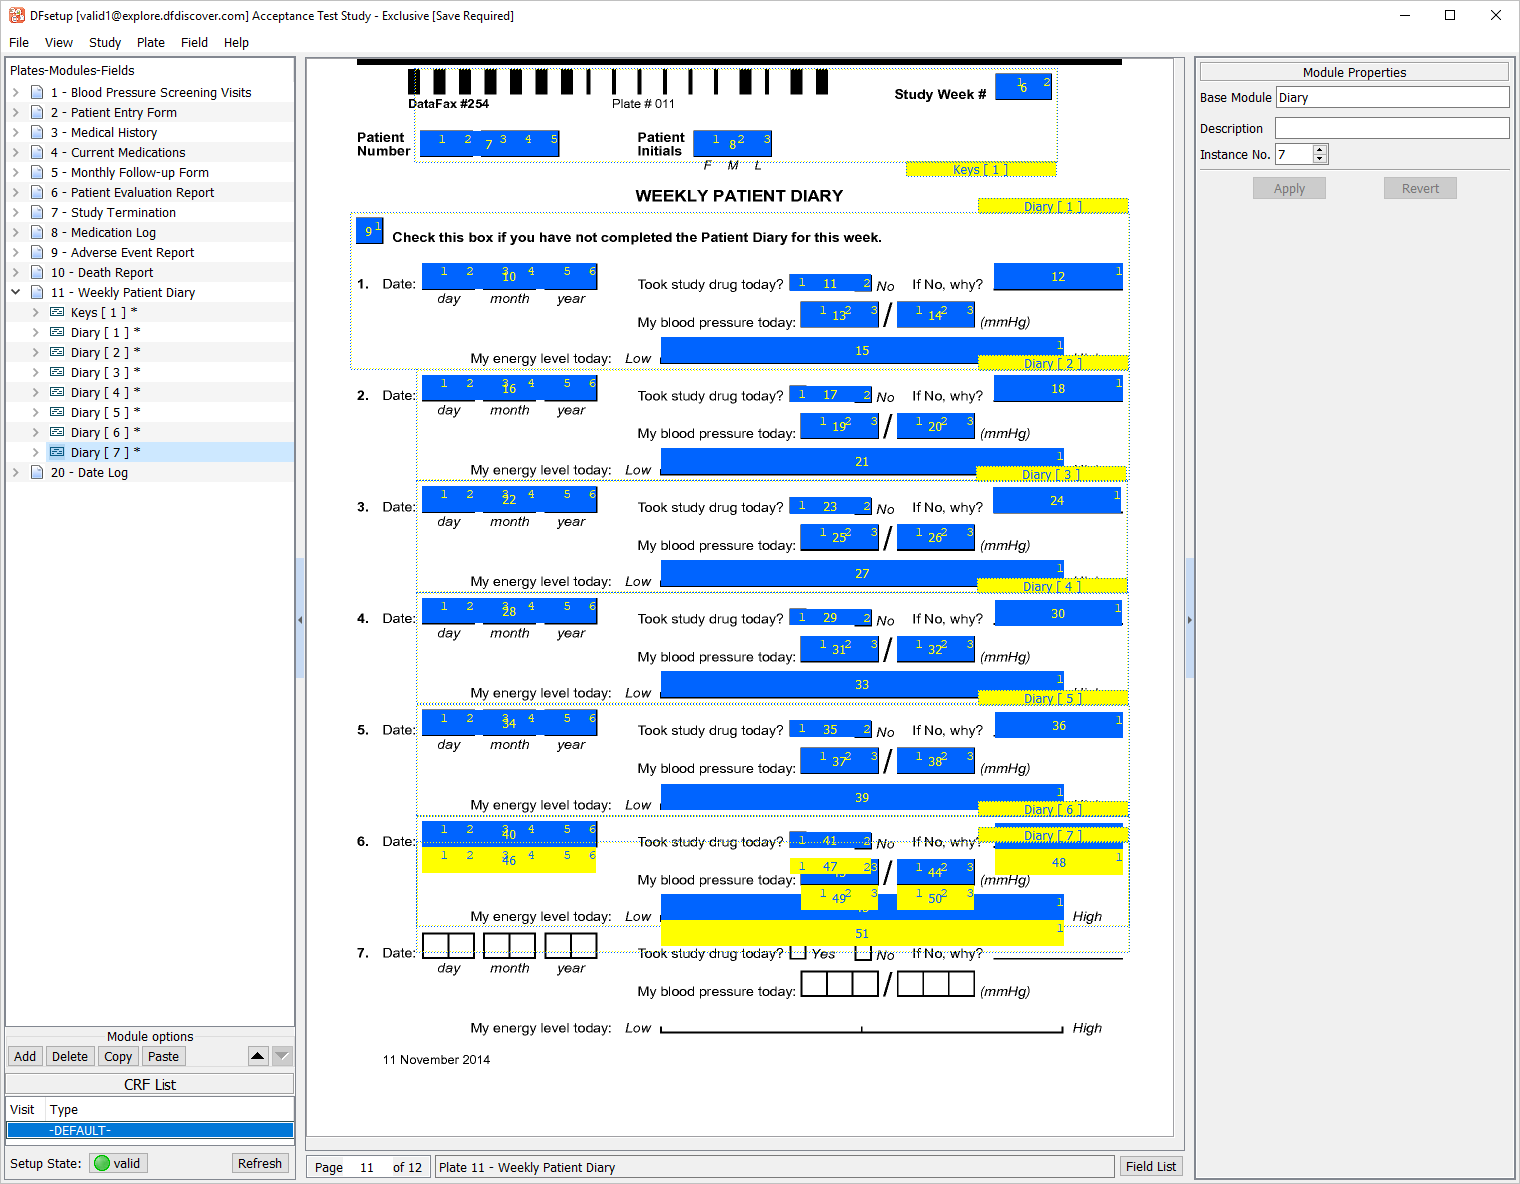Click the module icon beside Diary [ 4 ]
The height and width of the screenshot is (1184, 1520).
57,392
